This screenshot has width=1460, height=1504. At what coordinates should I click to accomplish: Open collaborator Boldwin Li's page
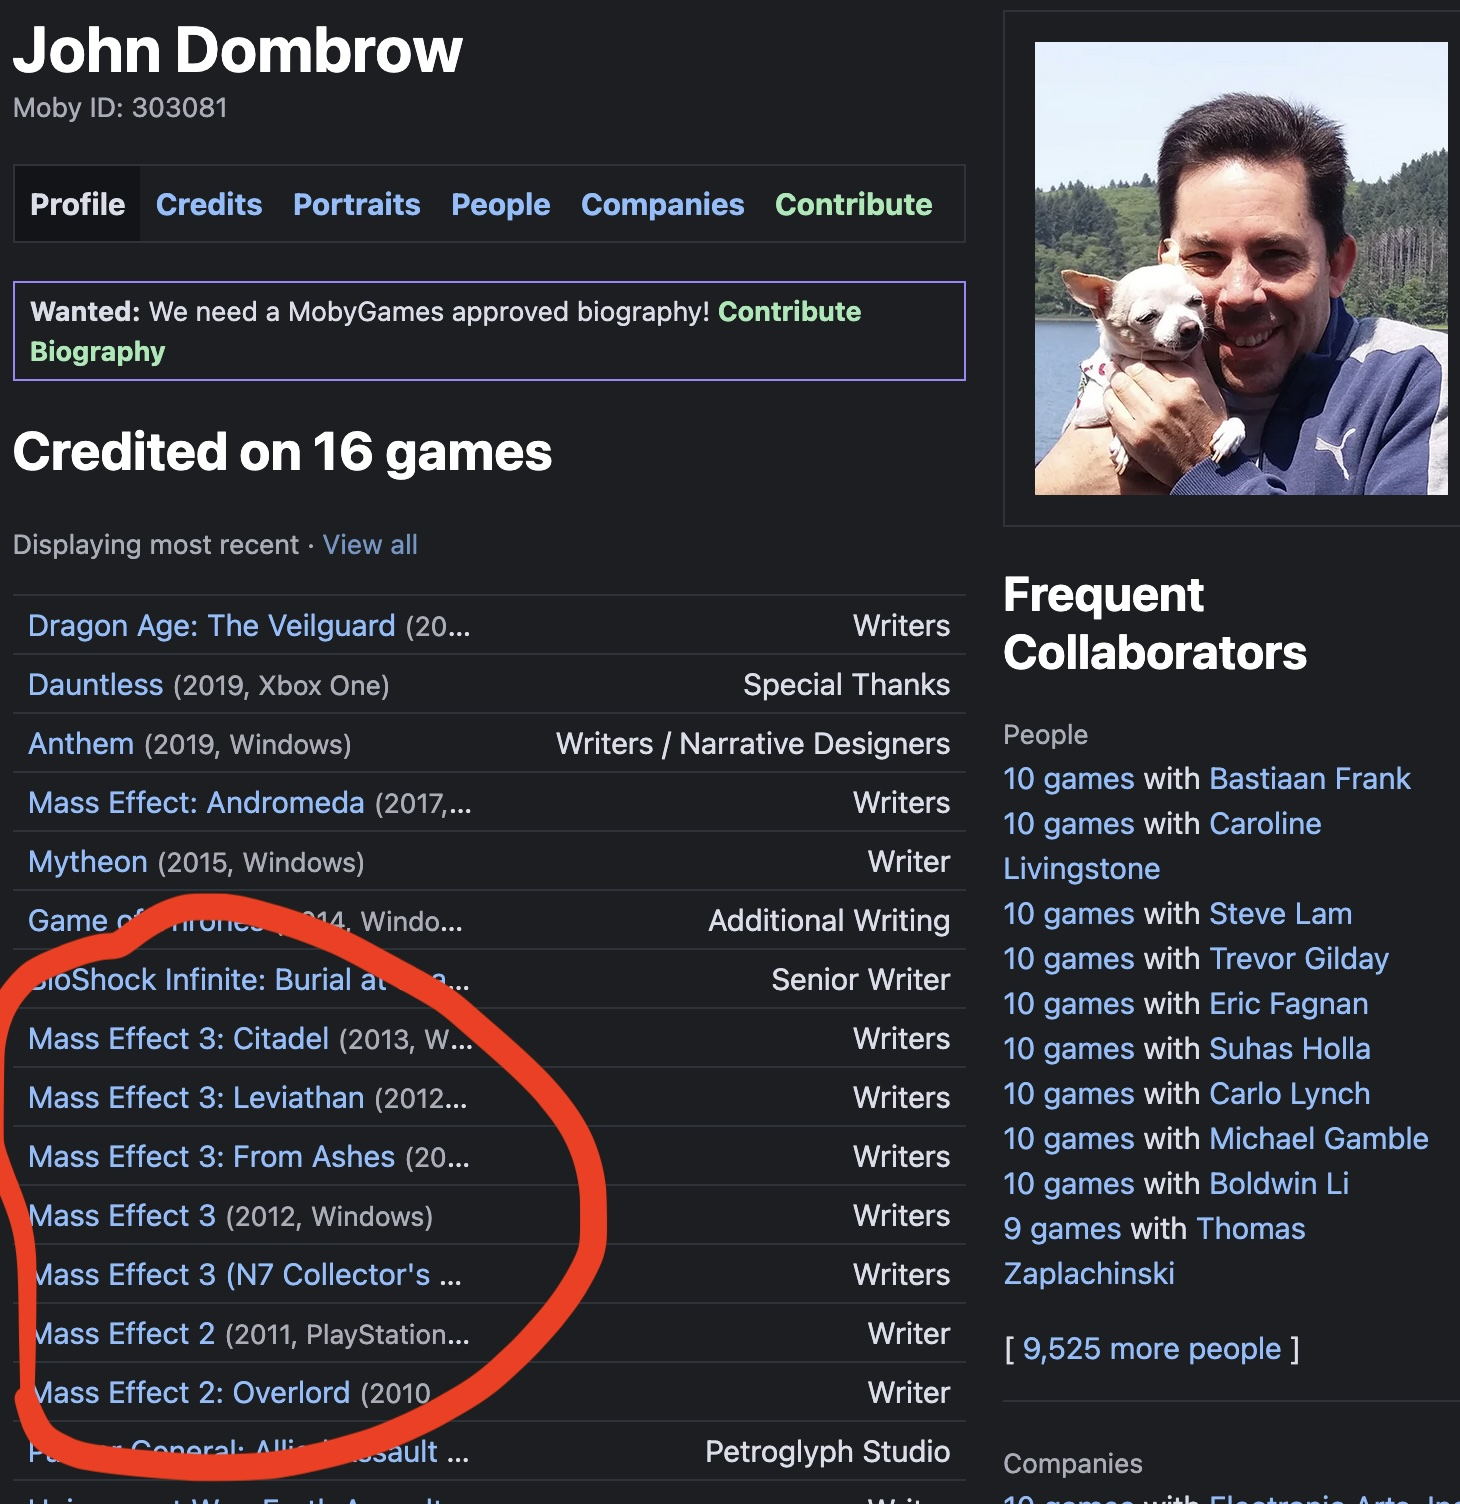tap(1279, 1184)
